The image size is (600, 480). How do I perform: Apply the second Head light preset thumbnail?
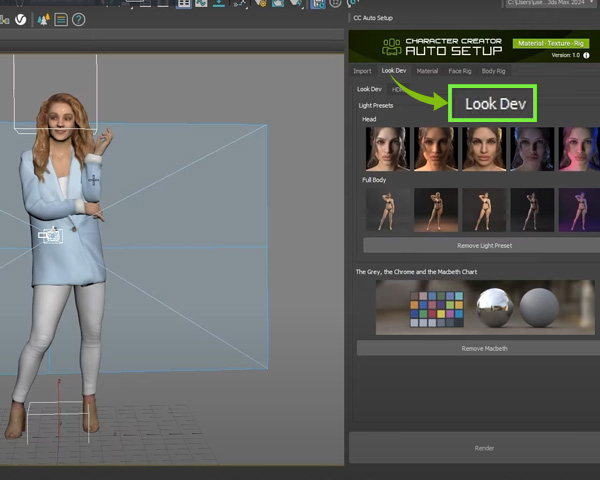tap(436, 149)
